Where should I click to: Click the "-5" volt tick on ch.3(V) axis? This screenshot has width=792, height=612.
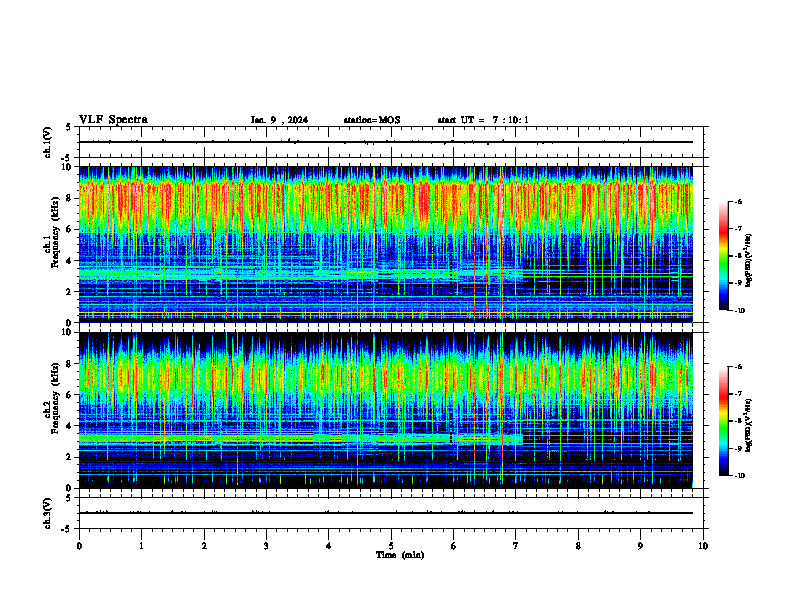[66, 529]
